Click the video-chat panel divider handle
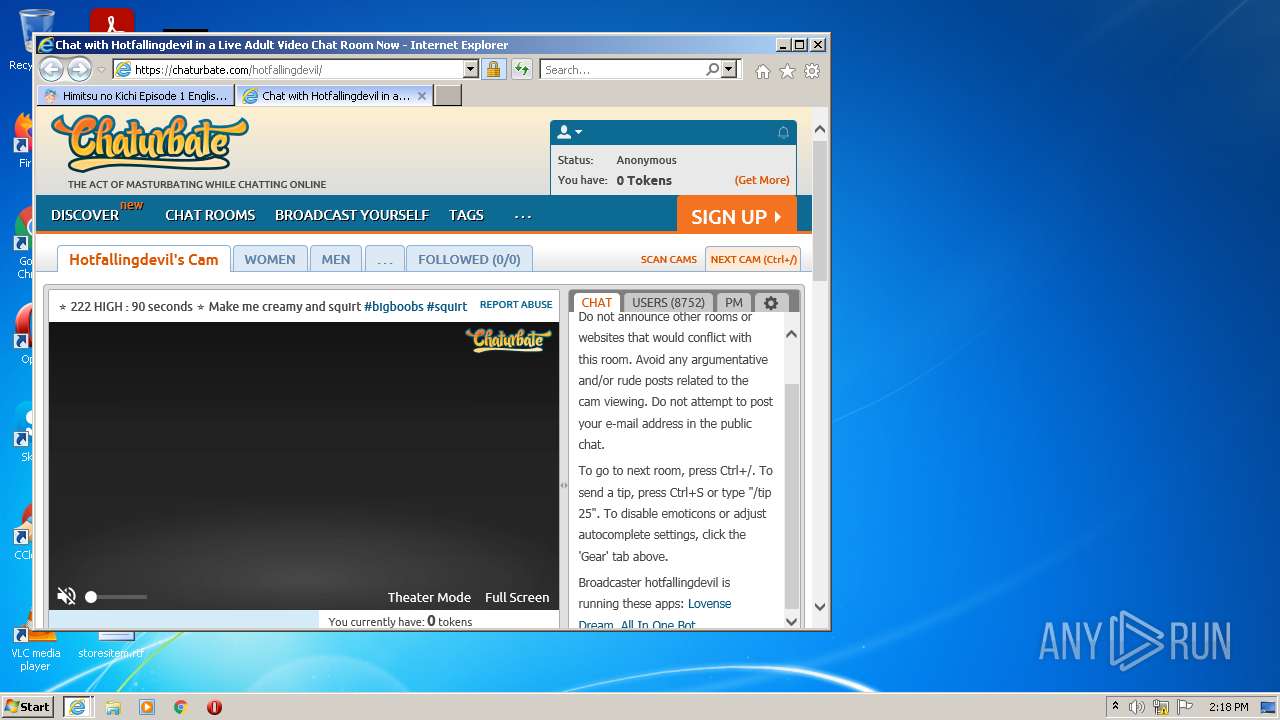 563,485
